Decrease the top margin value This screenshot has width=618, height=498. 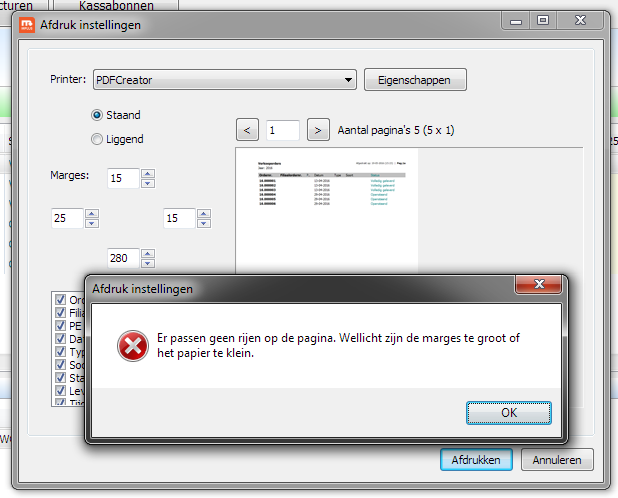point(148,183)
